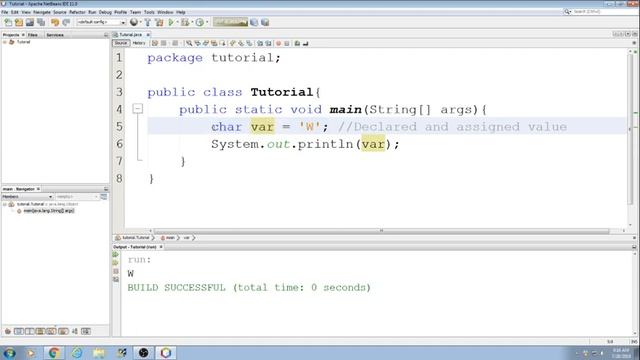Select the Tutorial.java editor tab
The height and width of the screenshot is (360, 640).
(x=130, y=35)
